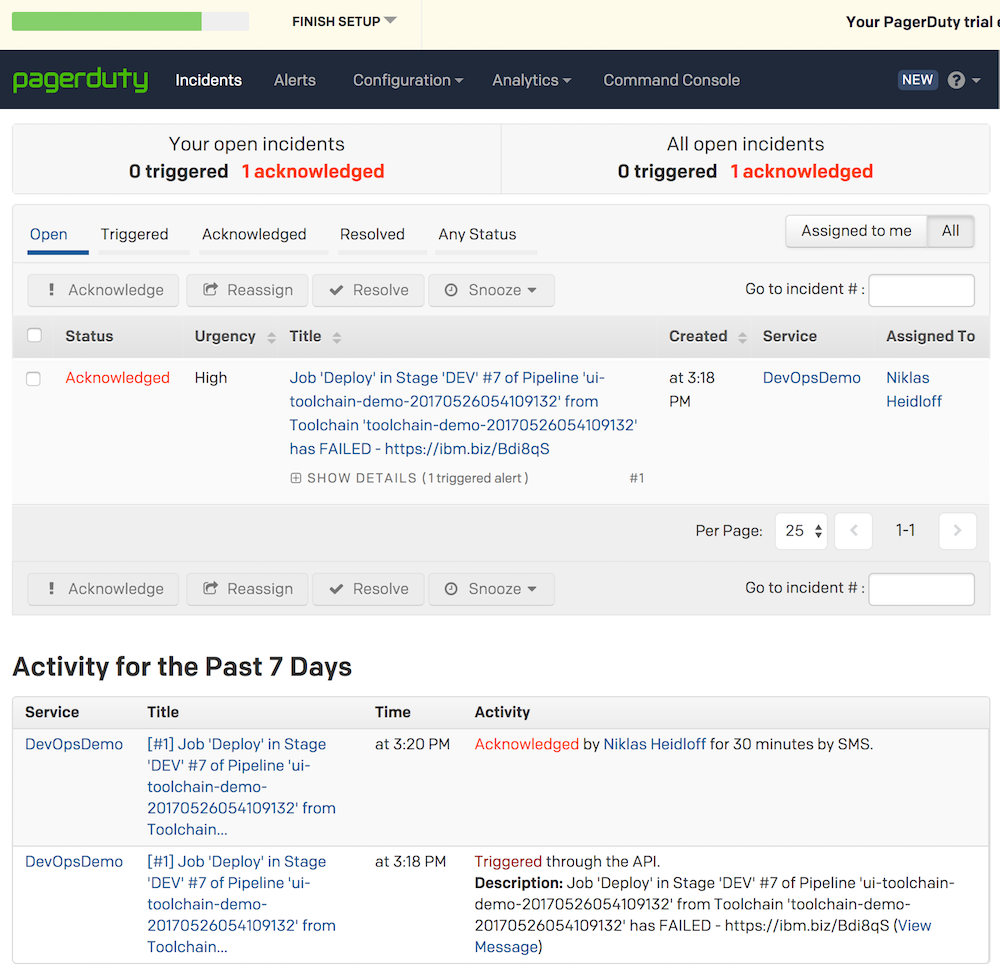Go to Incidents nav item
Image resolution: width=1000 pixels, height=970 pixels.
coord(209,80)
